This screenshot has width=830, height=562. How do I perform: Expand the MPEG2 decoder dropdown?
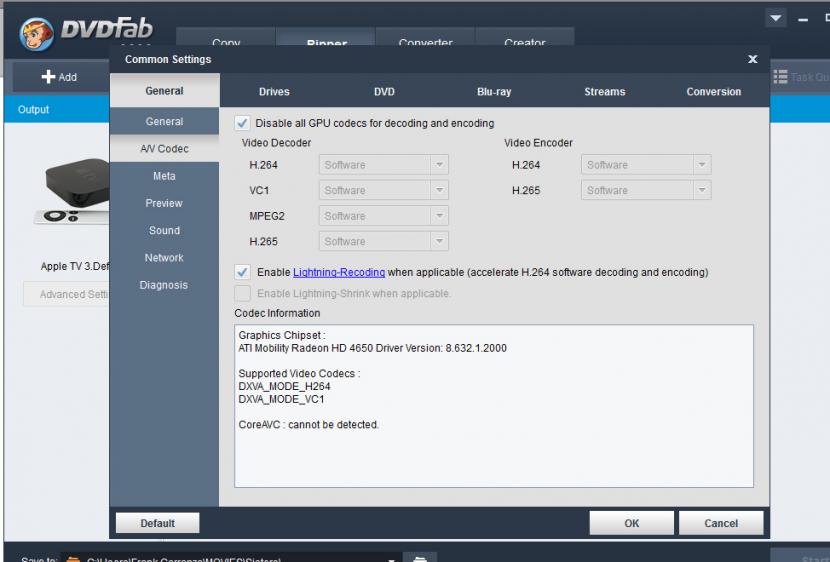pos(383,216)
